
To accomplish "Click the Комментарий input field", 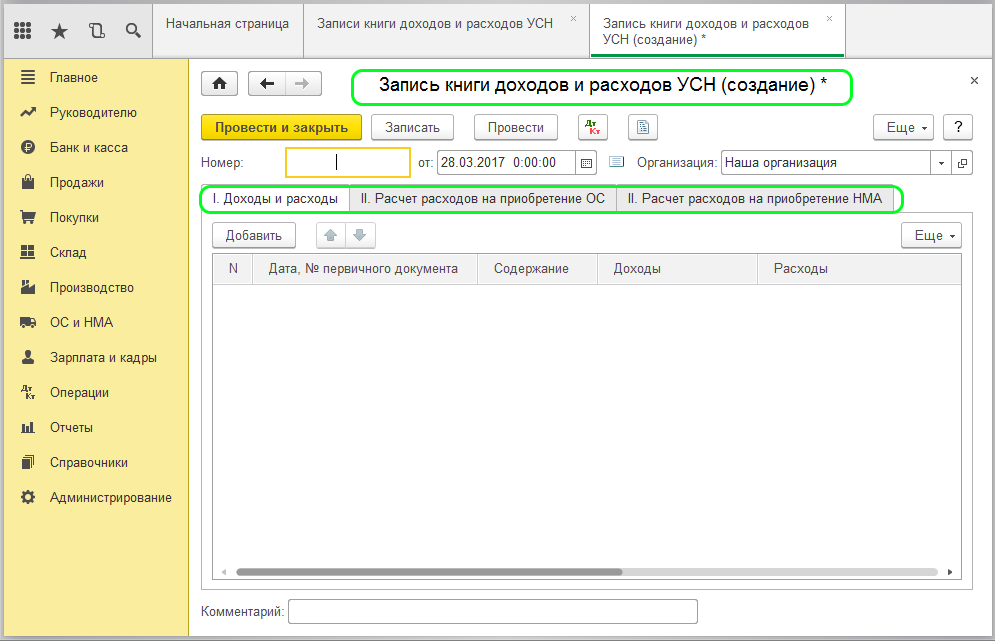I will (x=492, y=611).
